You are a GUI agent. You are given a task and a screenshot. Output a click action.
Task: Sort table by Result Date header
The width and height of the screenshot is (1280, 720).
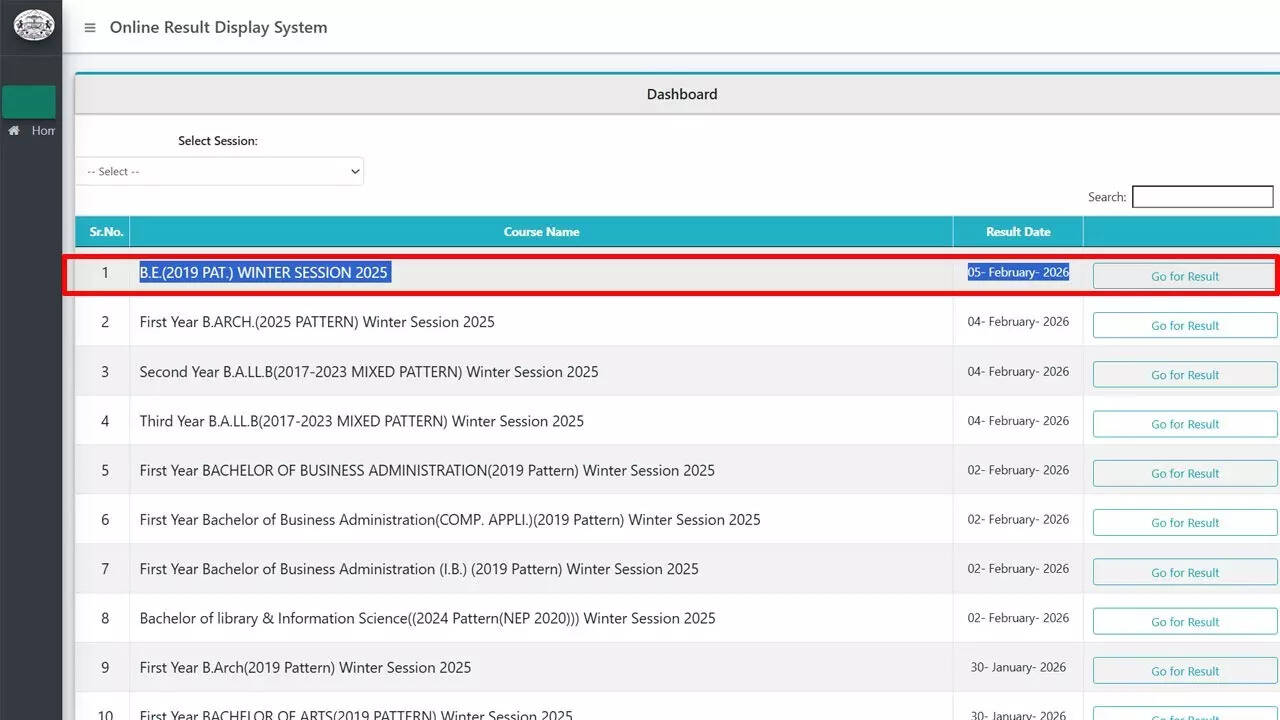1017,232
